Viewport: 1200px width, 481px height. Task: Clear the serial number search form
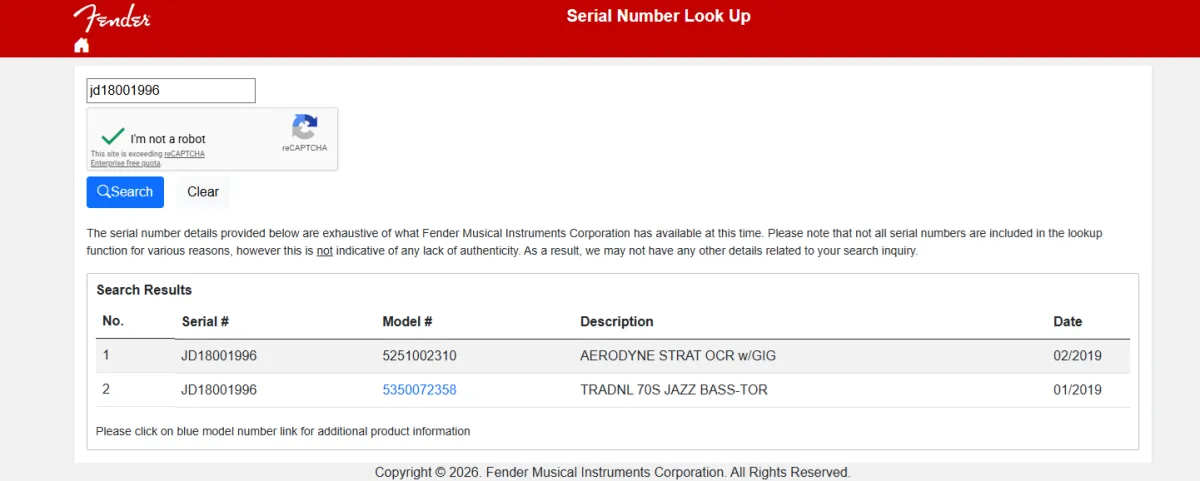click(203, 192)
